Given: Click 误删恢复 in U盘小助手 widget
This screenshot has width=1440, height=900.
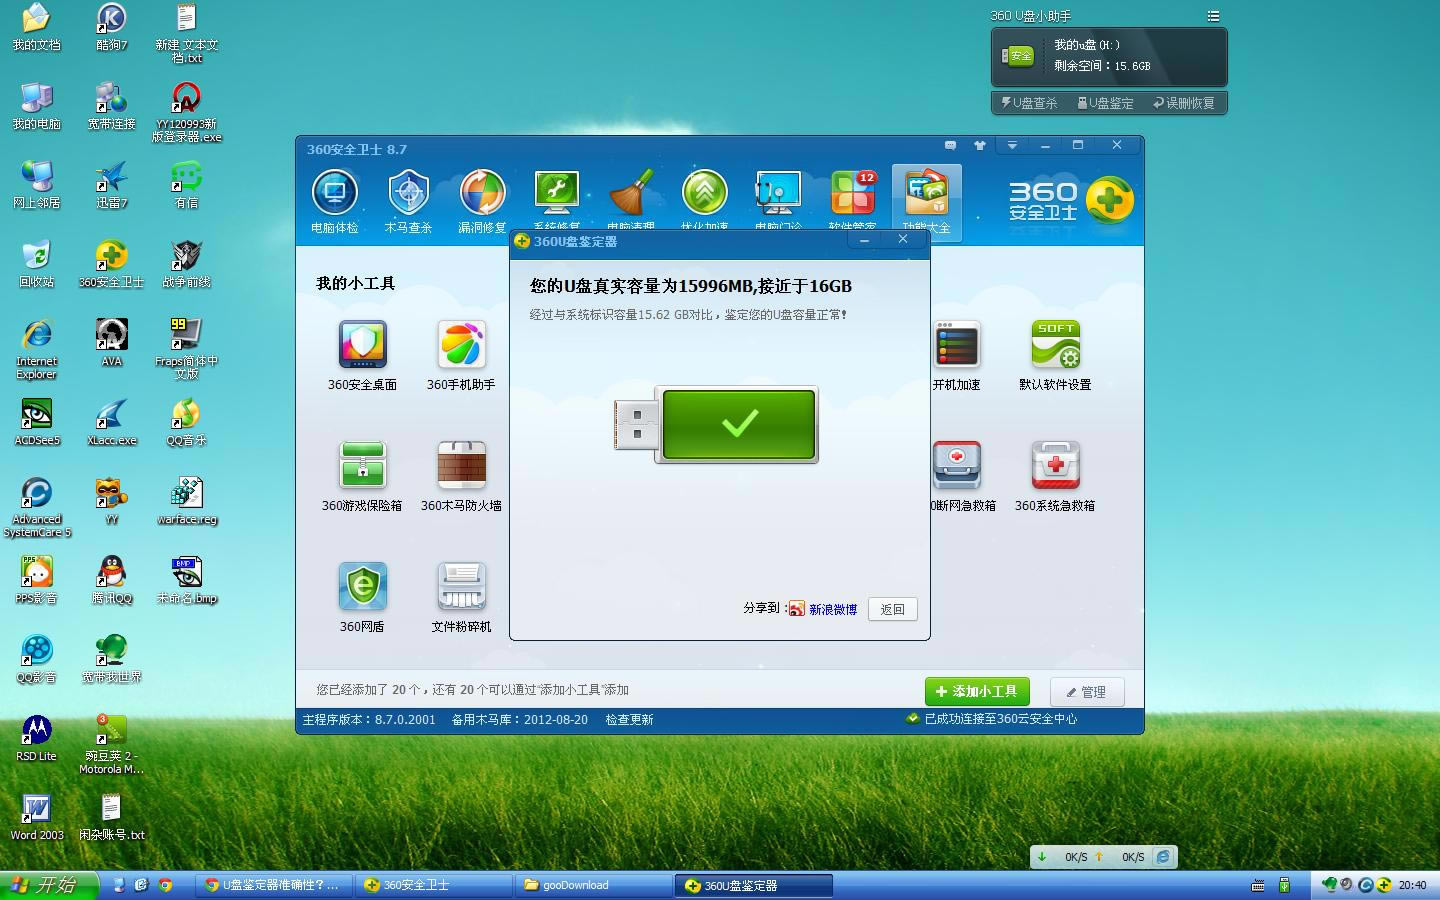Looking at the screenshot, I should (x=1184, y=103).
